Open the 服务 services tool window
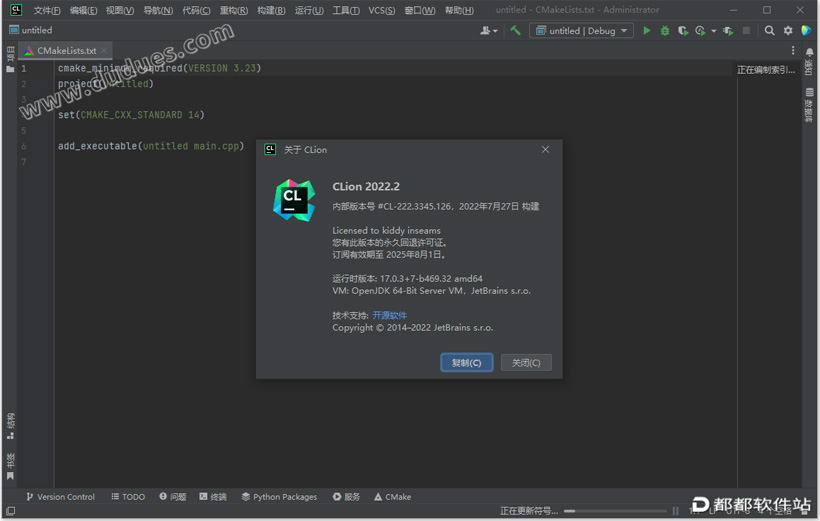The height and width of the screenshot is (521, 820). point(347,496)
